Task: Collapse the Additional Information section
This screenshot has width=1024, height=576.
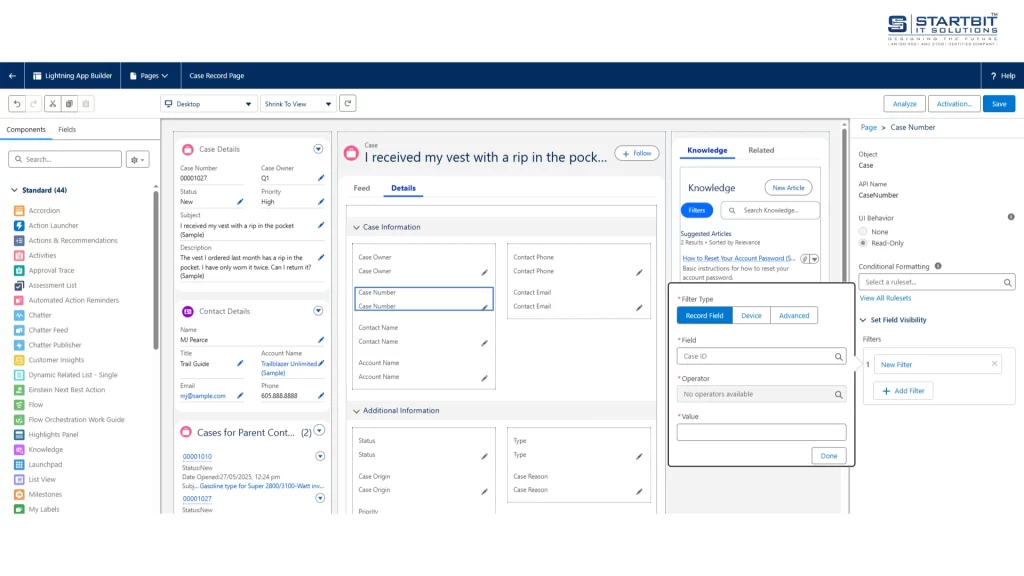Action: [357, 411]
